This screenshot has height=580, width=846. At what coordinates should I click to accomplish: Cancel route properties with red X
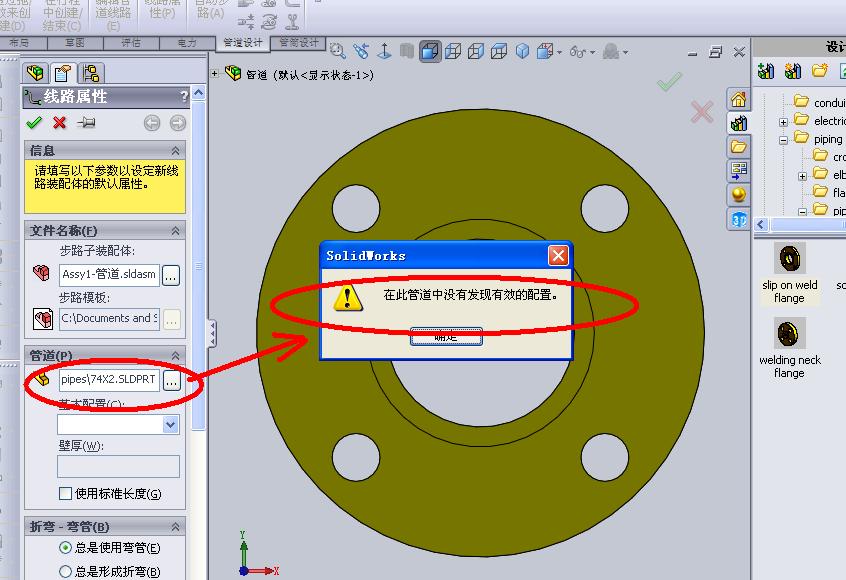click(x=59, y=123)
